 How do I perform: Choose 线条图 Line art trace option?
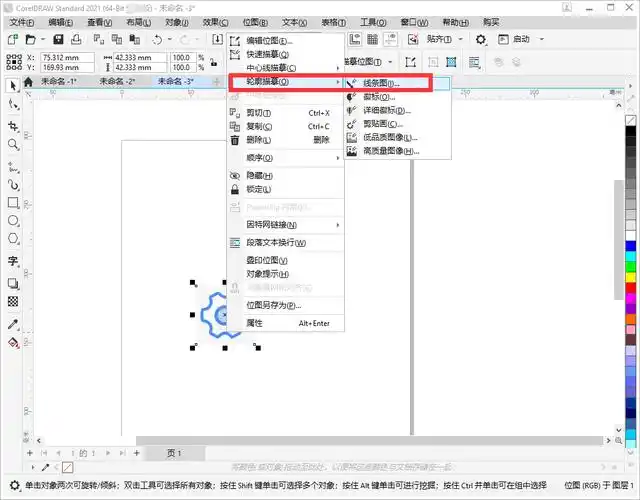(398, 83)
